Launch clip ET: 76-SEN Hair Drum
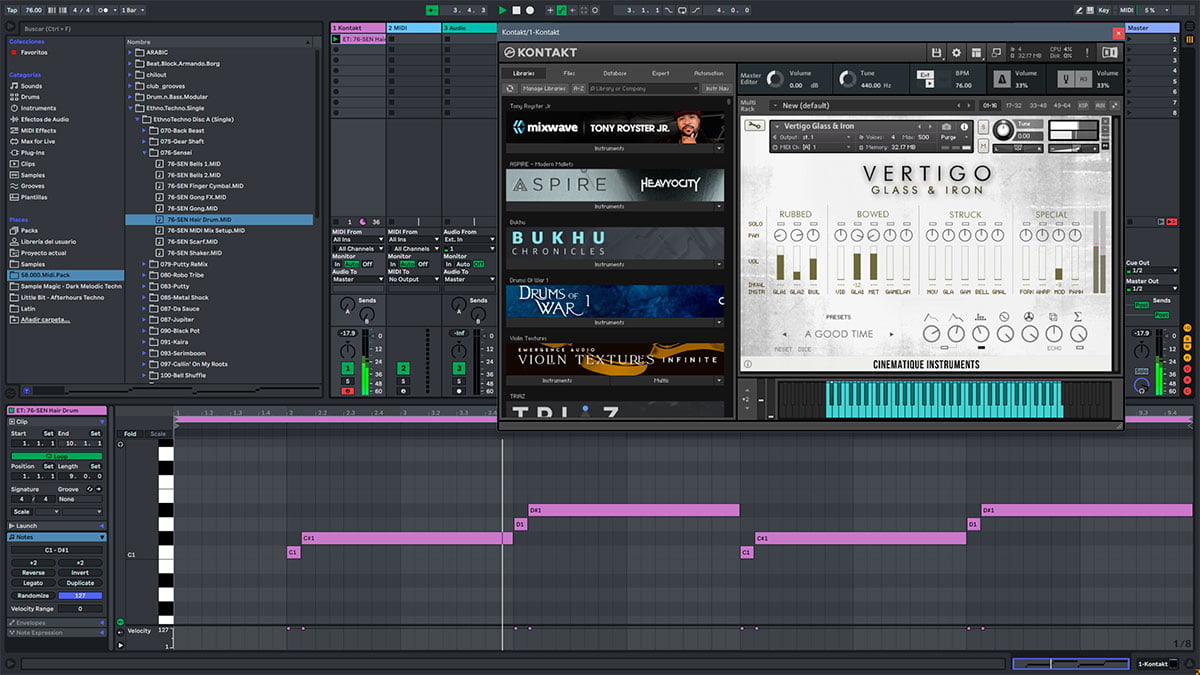The height and width of the screenshot is (675, 1200). tap(336, 38)
